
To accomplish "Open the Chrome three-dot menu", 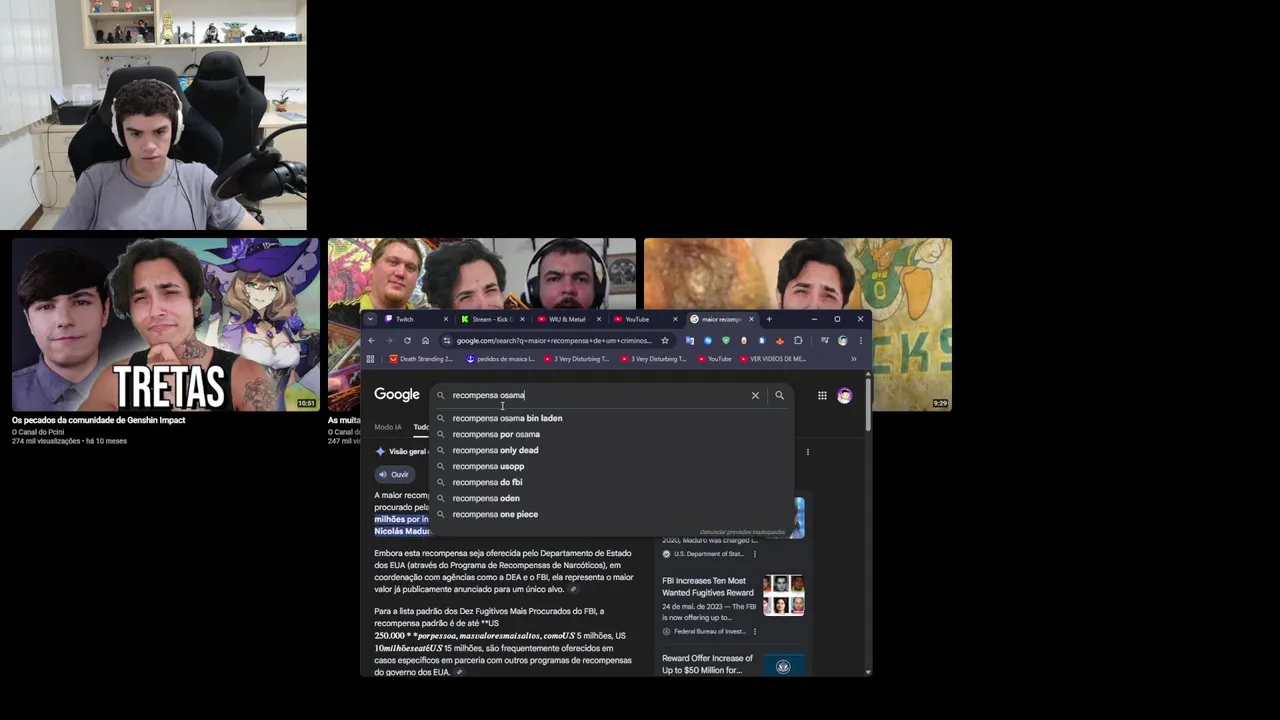I will 861,340.
